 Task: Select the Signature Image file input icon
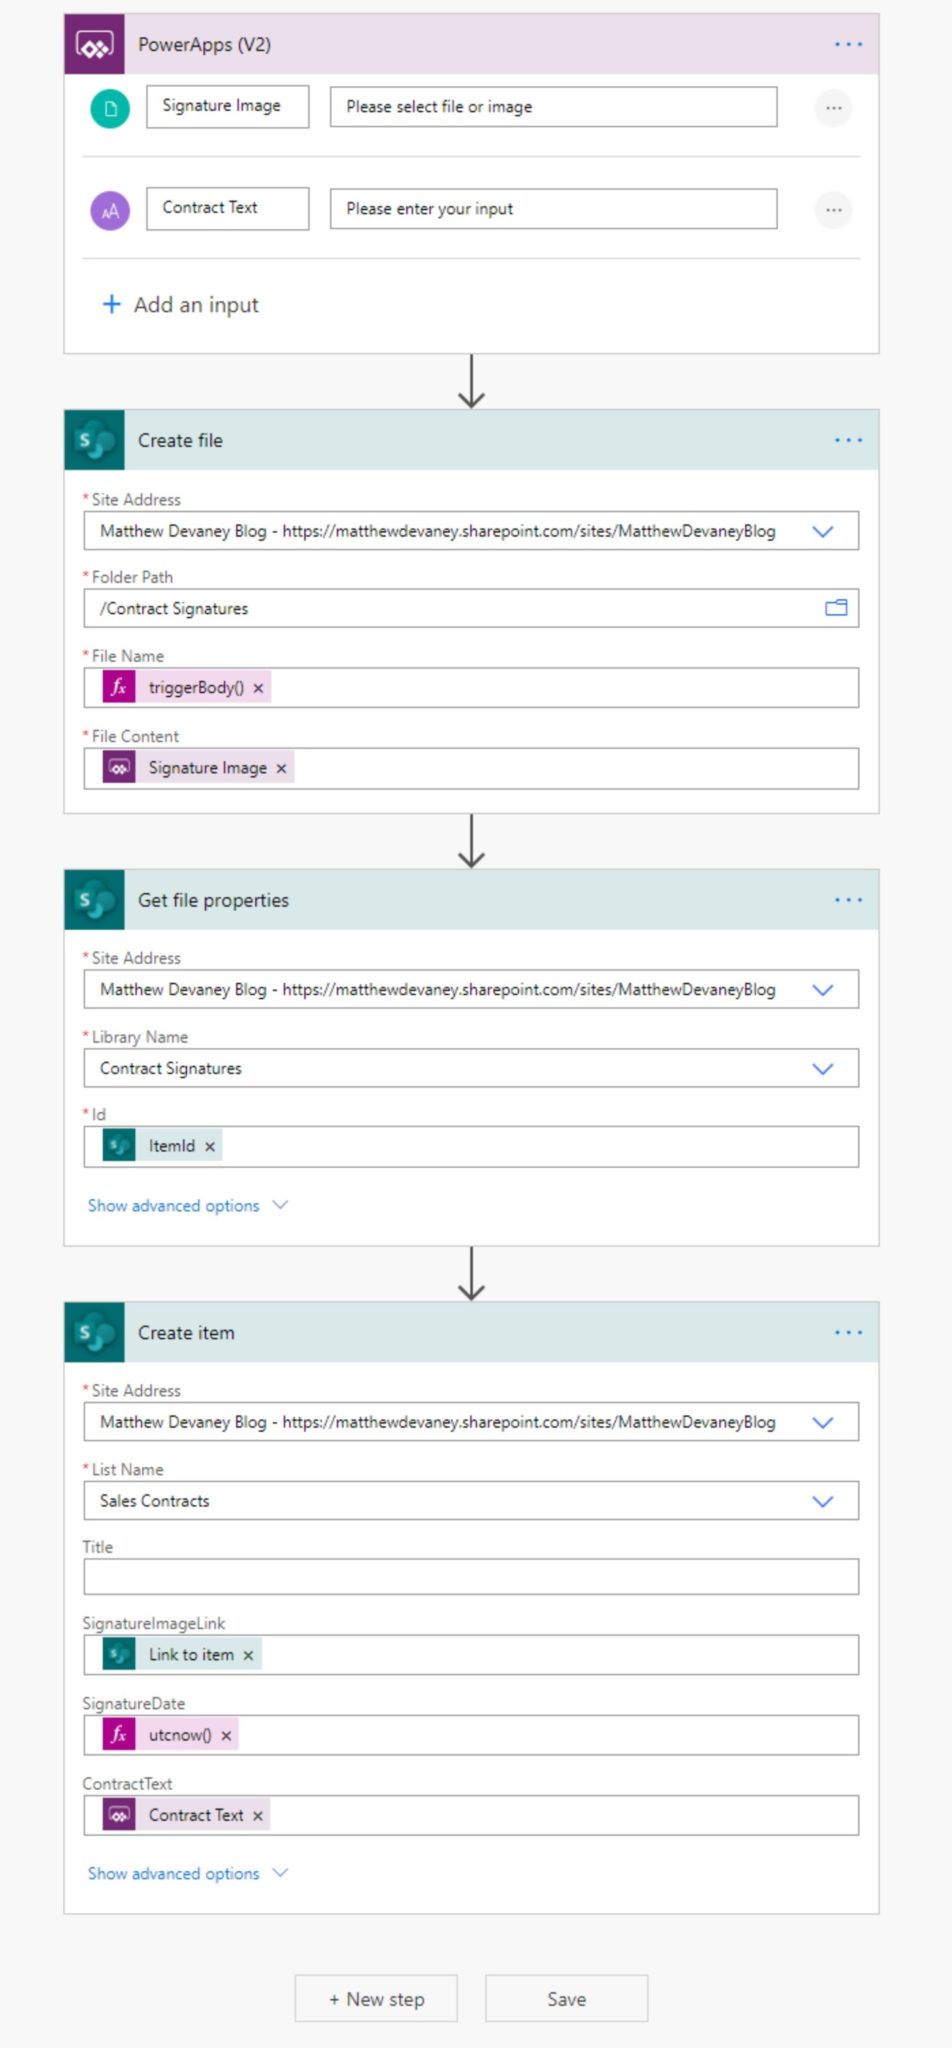[110, 107]
